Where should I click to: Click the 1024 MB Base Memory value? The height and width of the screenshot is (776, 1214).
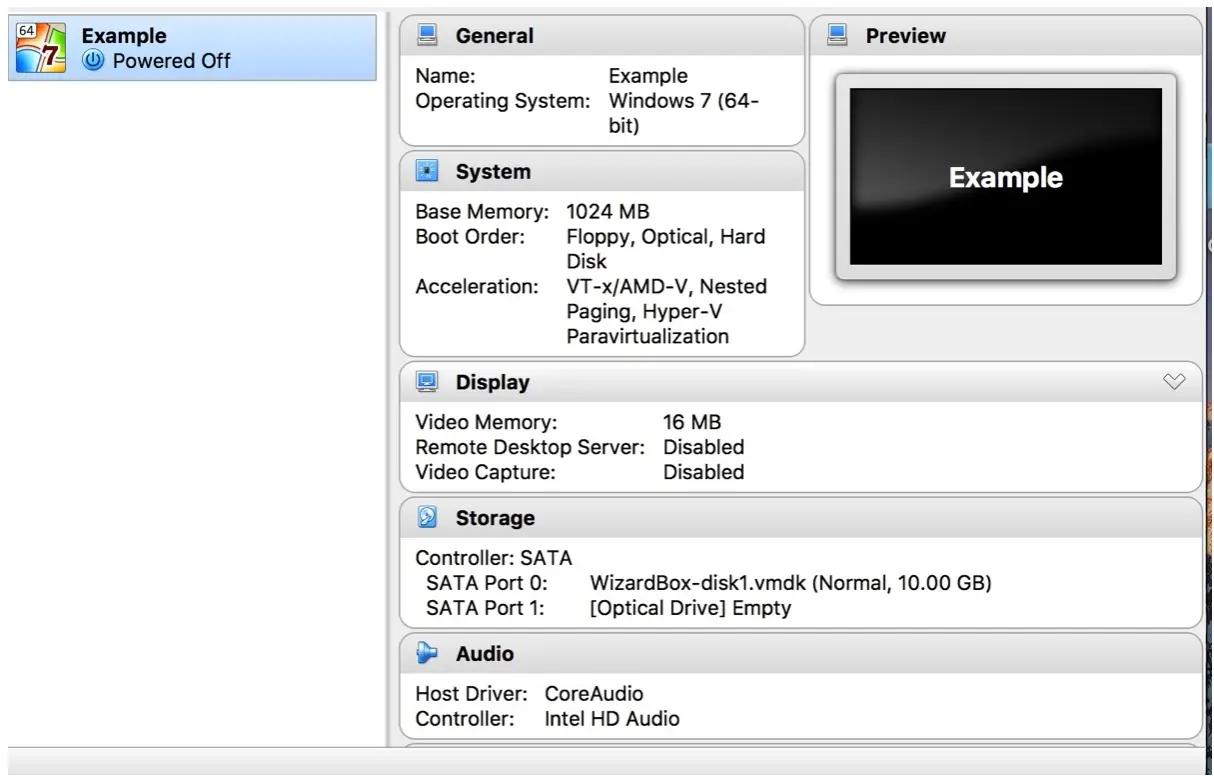pyautogui.click(x=607, y=212)
